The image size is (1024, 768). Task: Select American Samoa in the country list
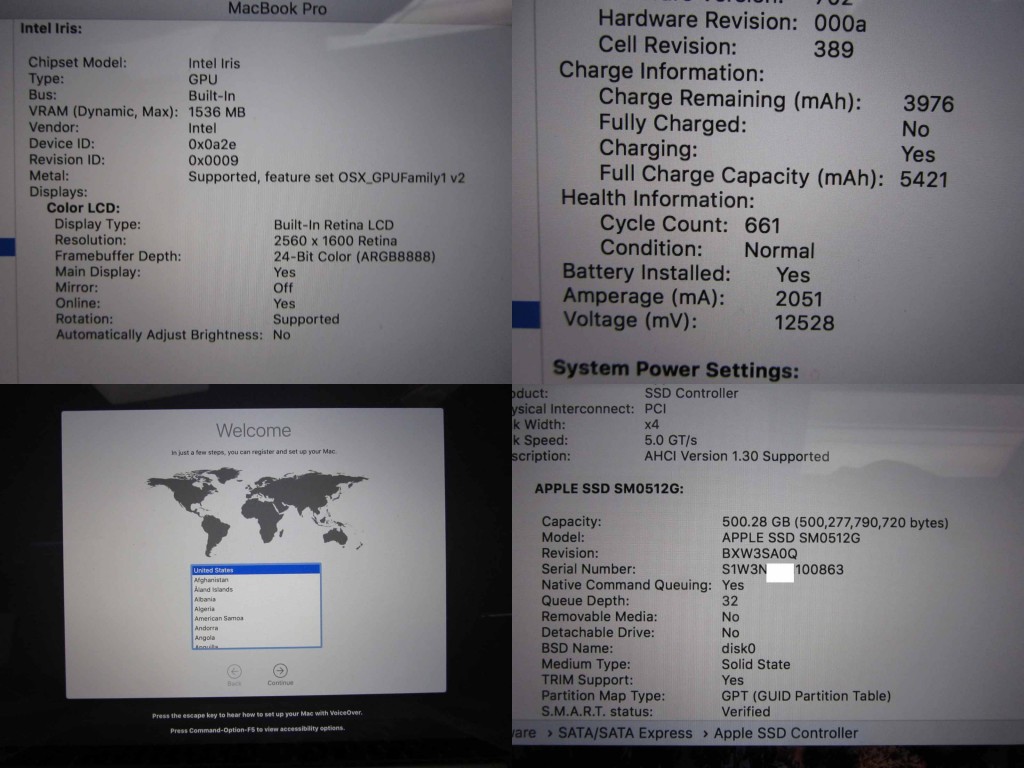point(256,618)
